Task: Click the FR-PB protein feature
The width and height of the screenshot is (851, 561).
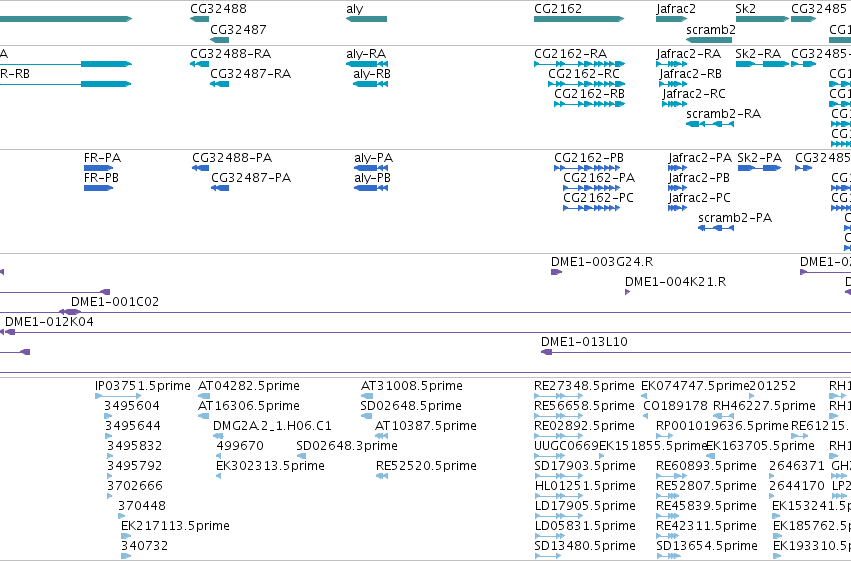Action: coord(98,188)
